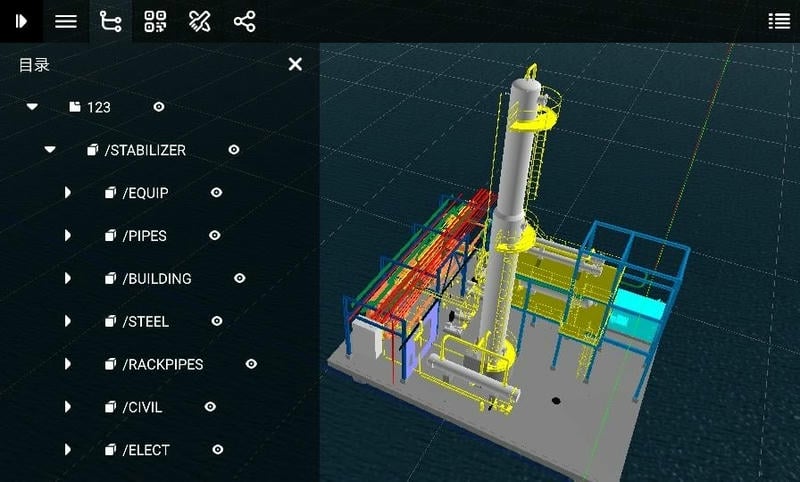
Task: Close the 目录 directory panel
Action: coord(295,64)
